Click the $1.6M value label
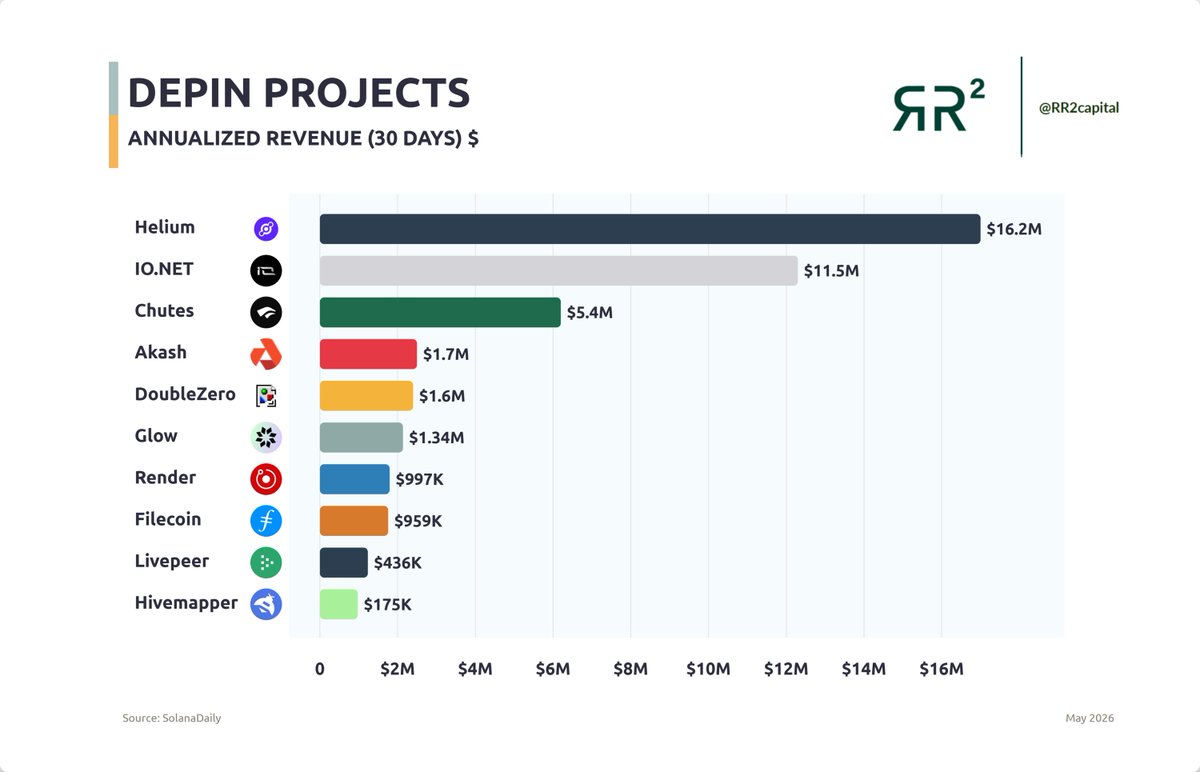 coord(442,396)
